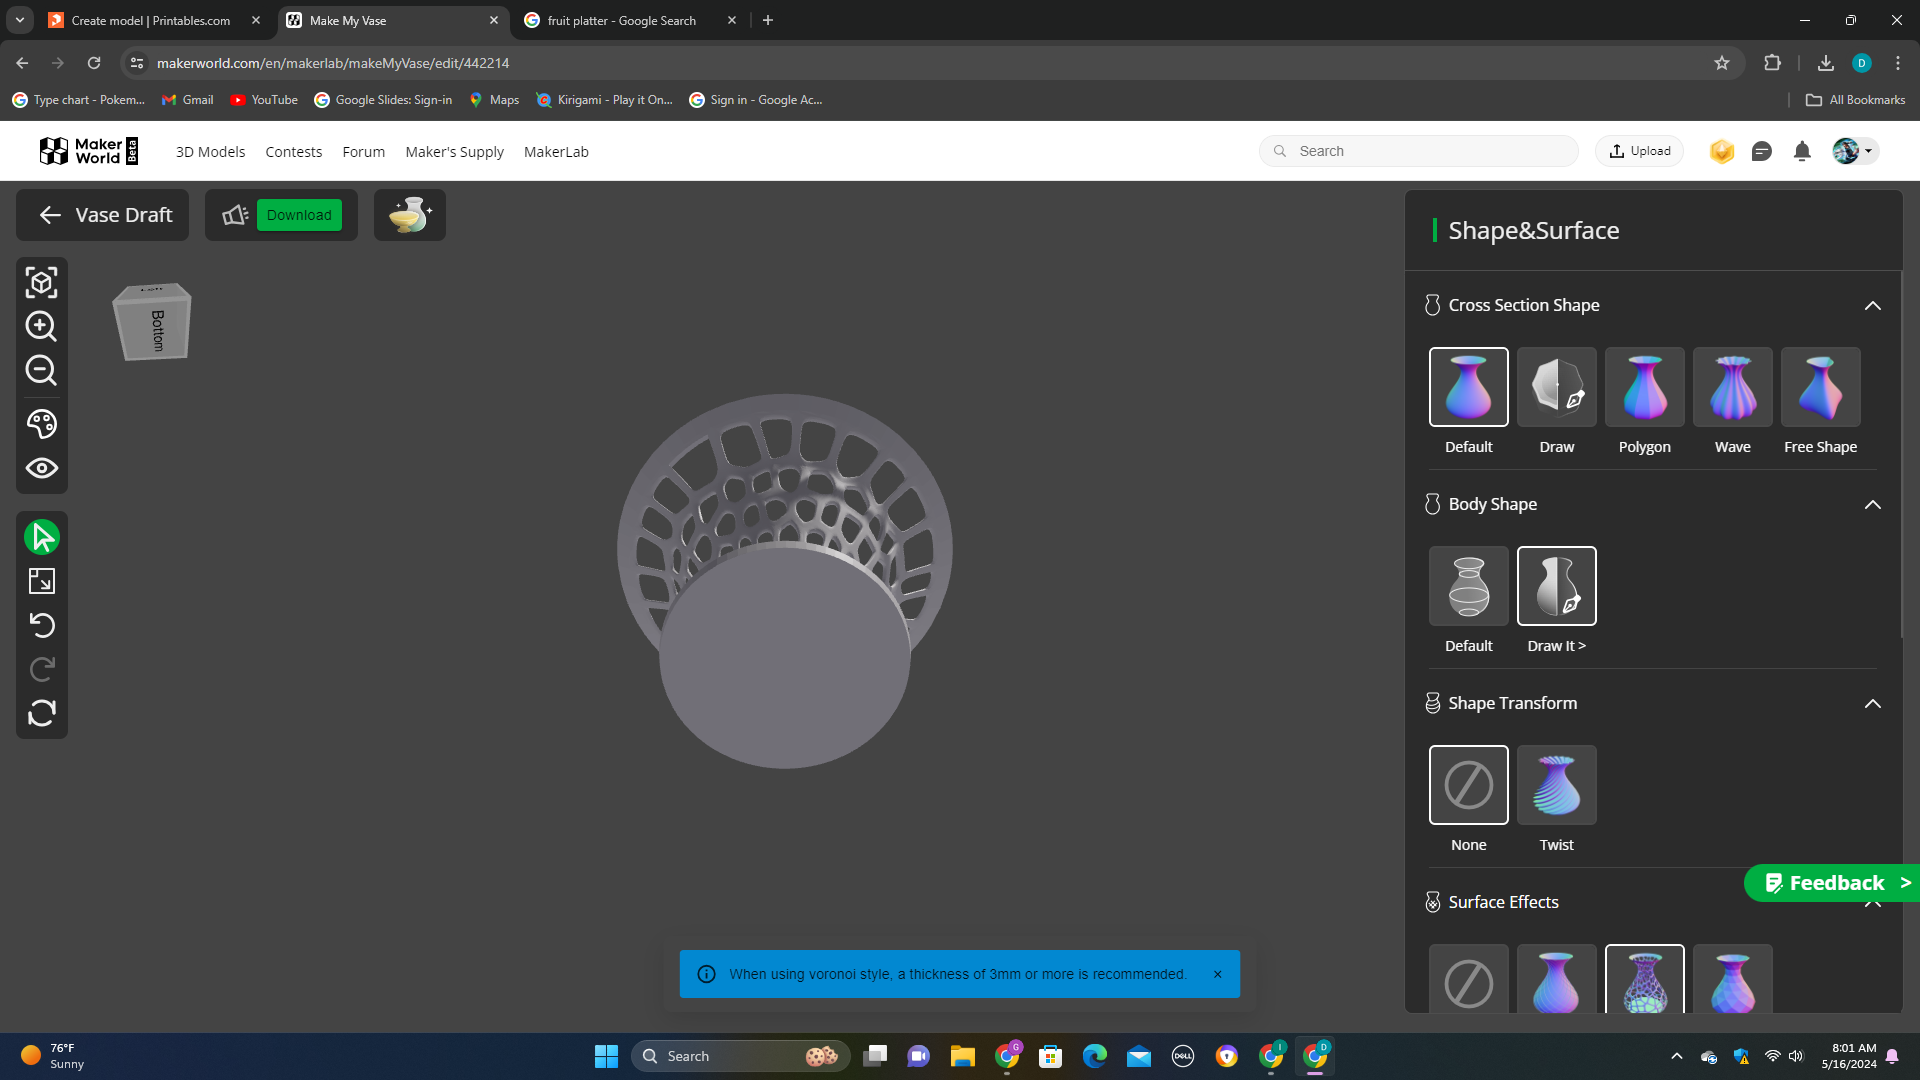
Task: Zoom in on the vase model
Action: click(41, 326)
